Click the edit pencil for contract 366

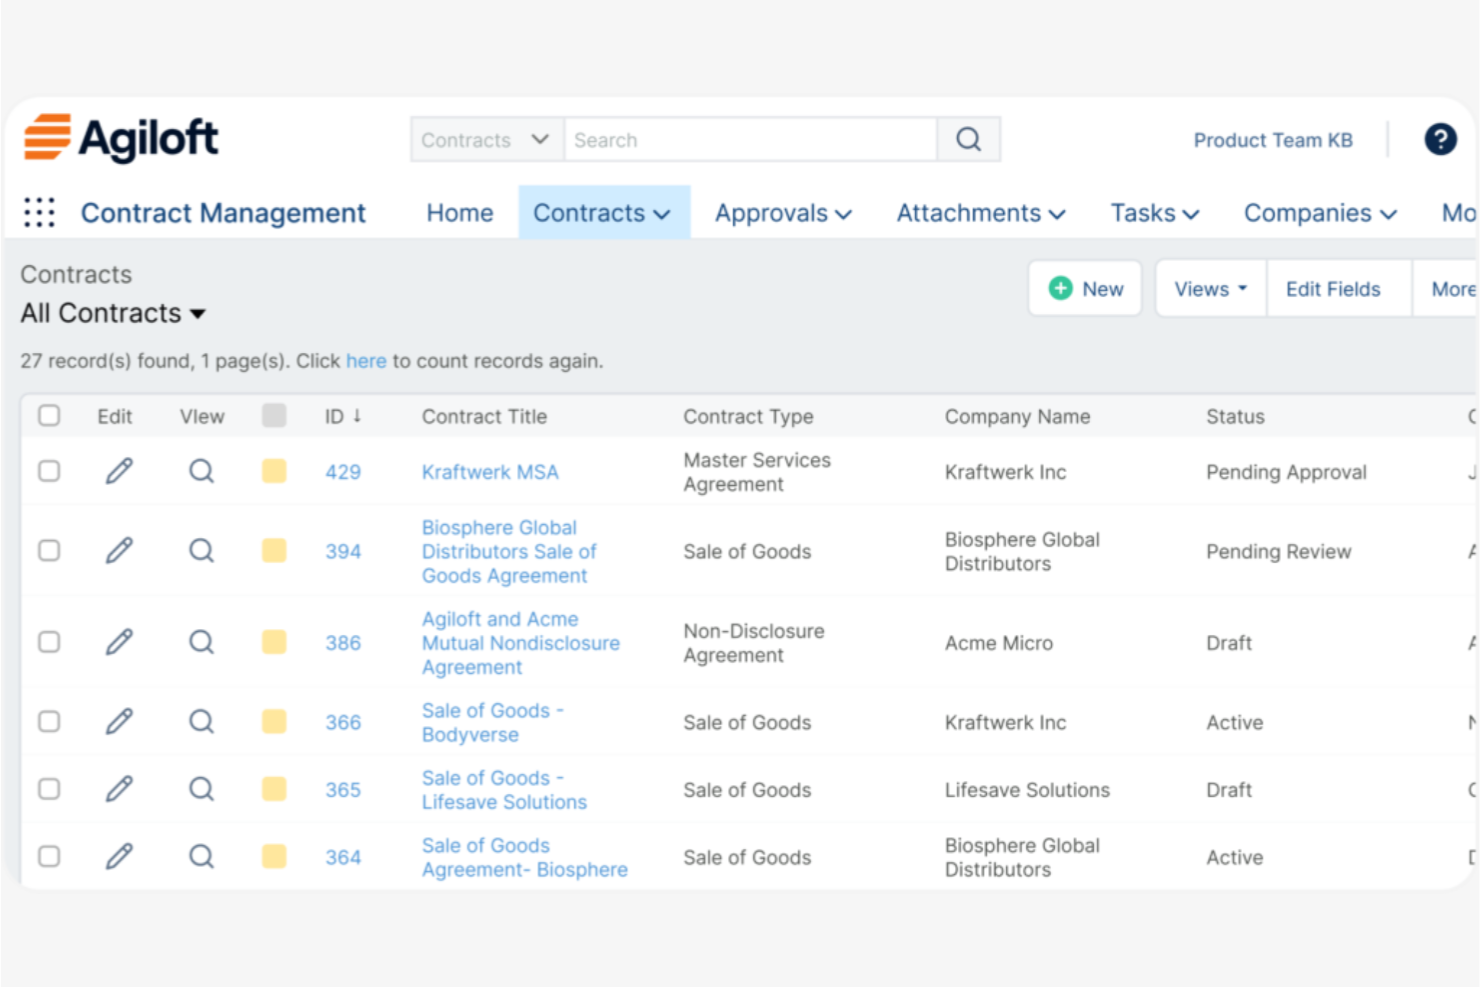tap(119, 721)
